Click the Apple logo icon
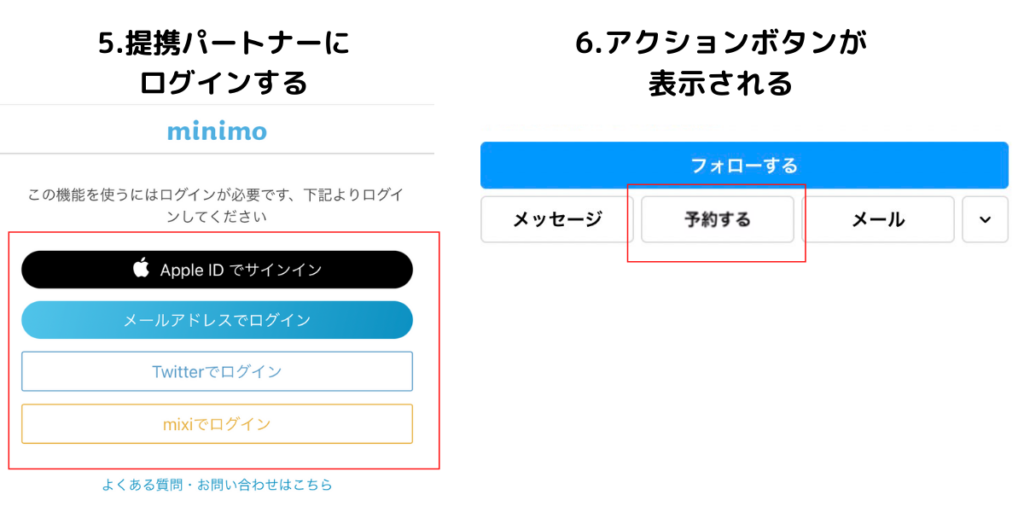 click(x=140, y=268)
